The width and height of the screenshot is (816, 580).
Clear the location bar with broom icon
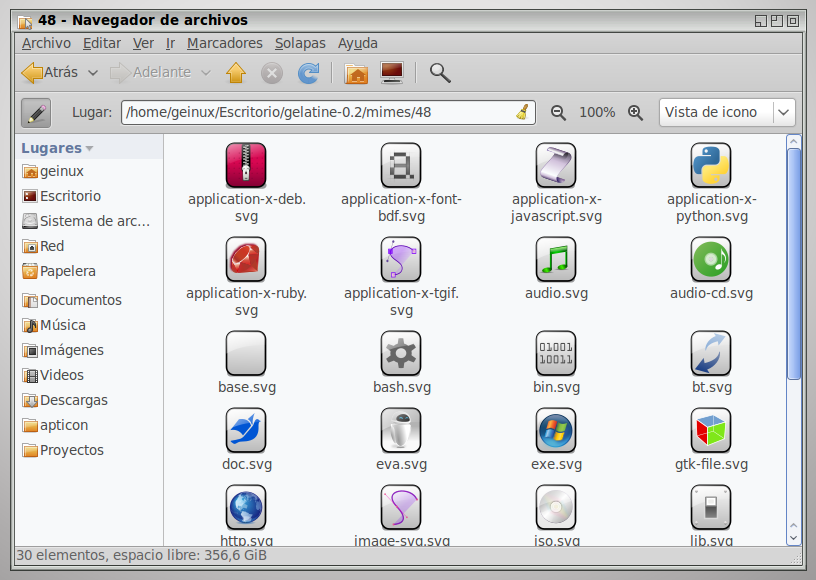pyautogui.click(x=522, y=112)
